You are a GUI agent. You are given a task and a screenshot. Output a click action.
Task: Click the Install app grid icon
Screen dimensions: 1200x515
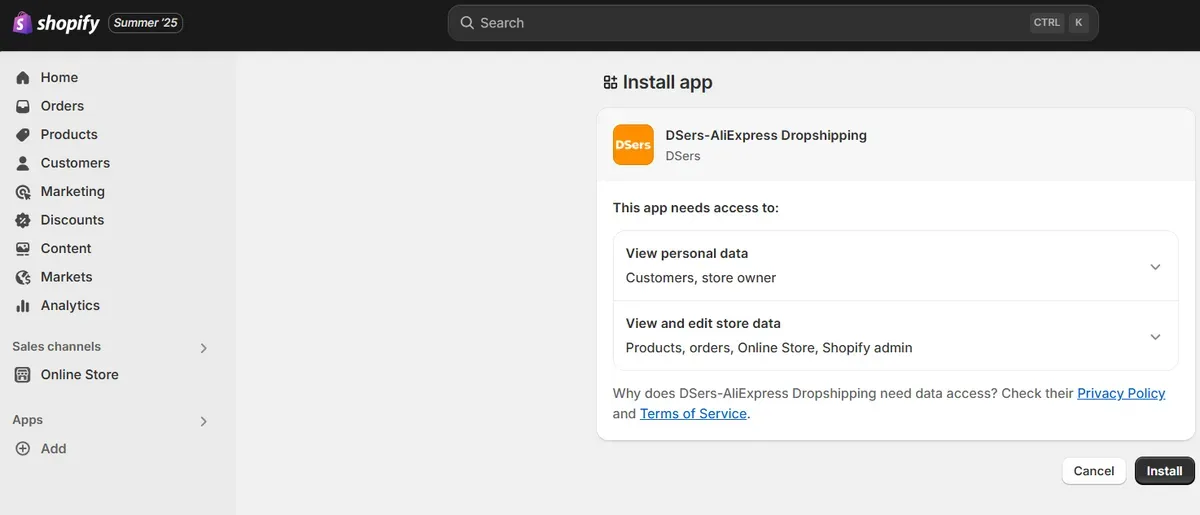610,83
